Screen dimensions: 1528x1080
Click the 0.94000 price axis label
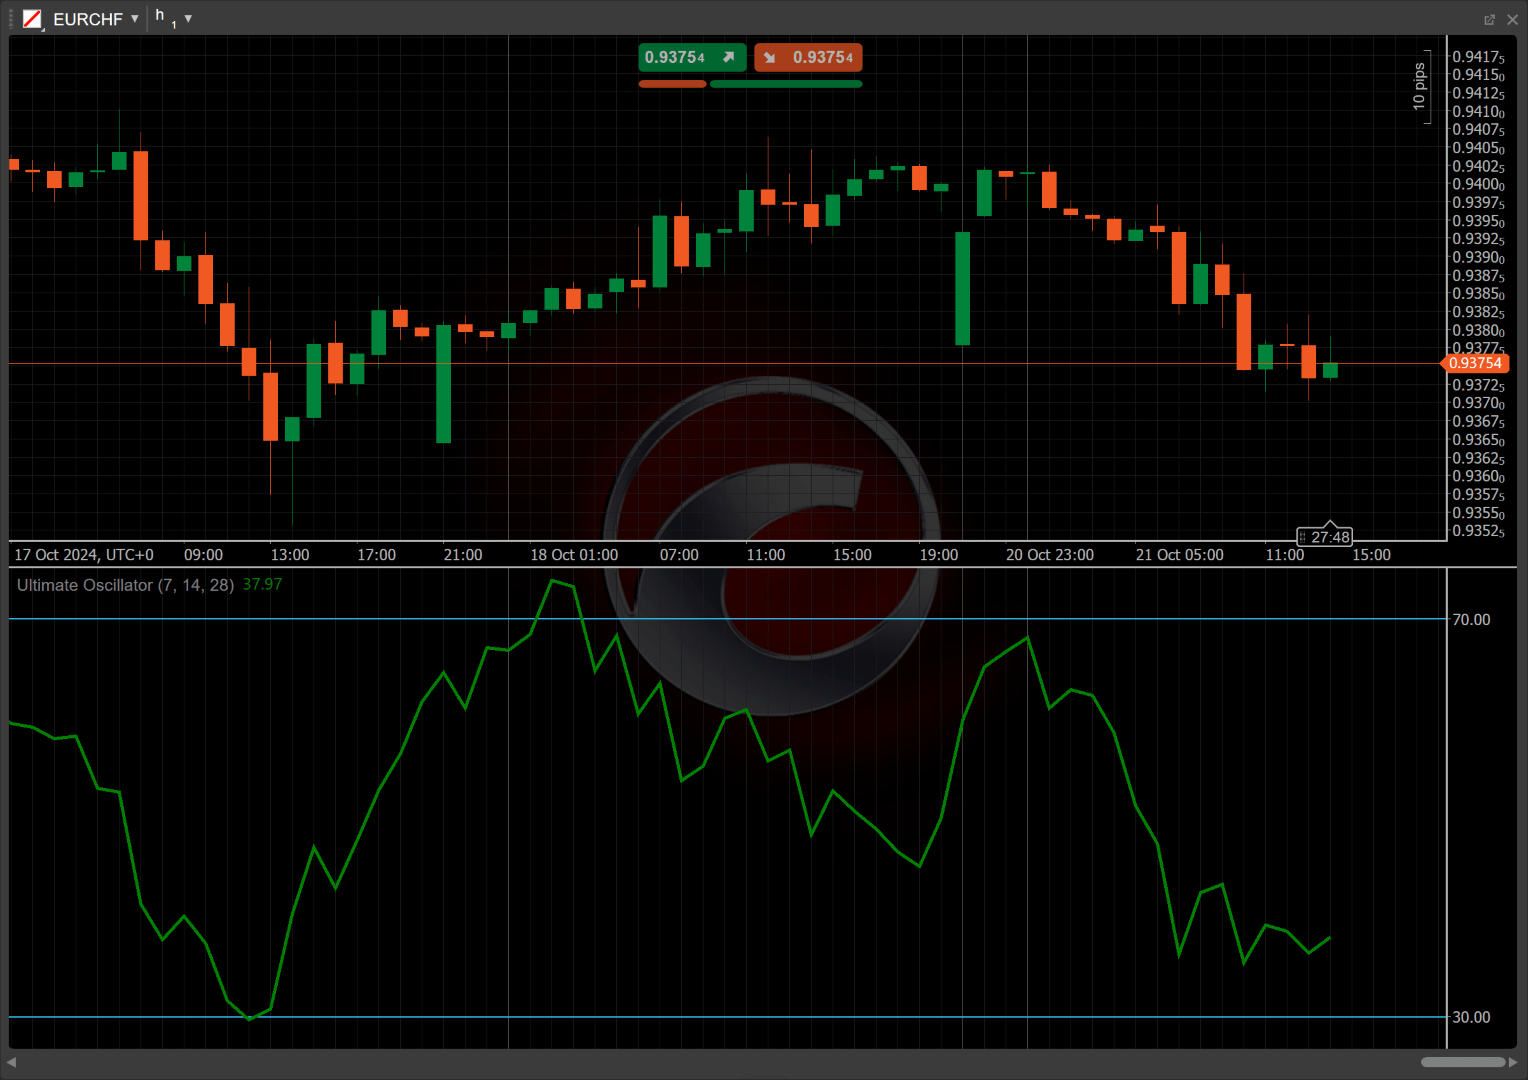pos(1478,185)
